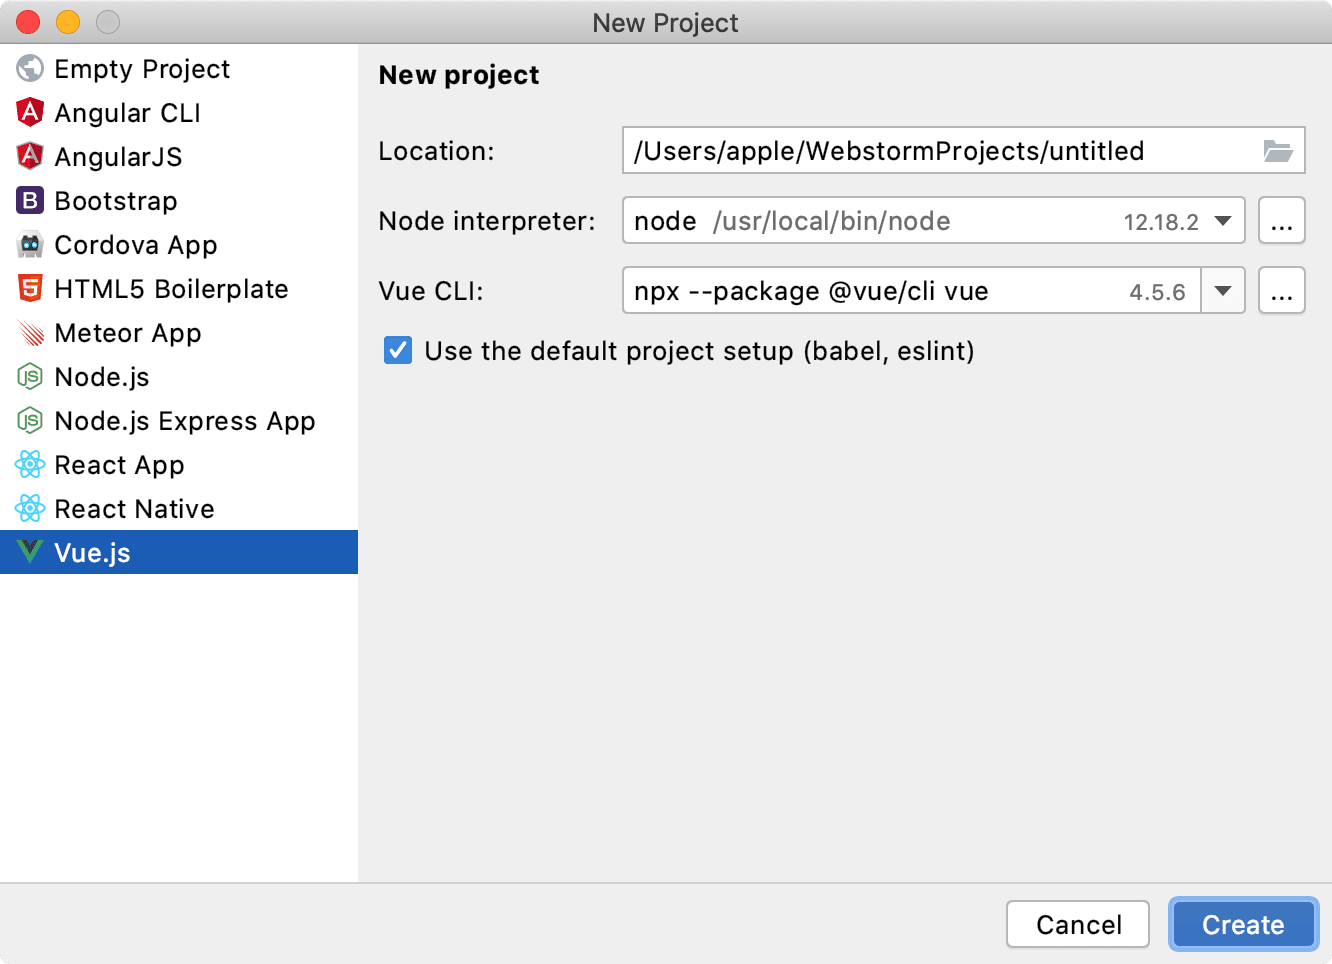Screen dimensions: 1332x964
Task: Choose AngularJS project type
Action: point(179,156)
